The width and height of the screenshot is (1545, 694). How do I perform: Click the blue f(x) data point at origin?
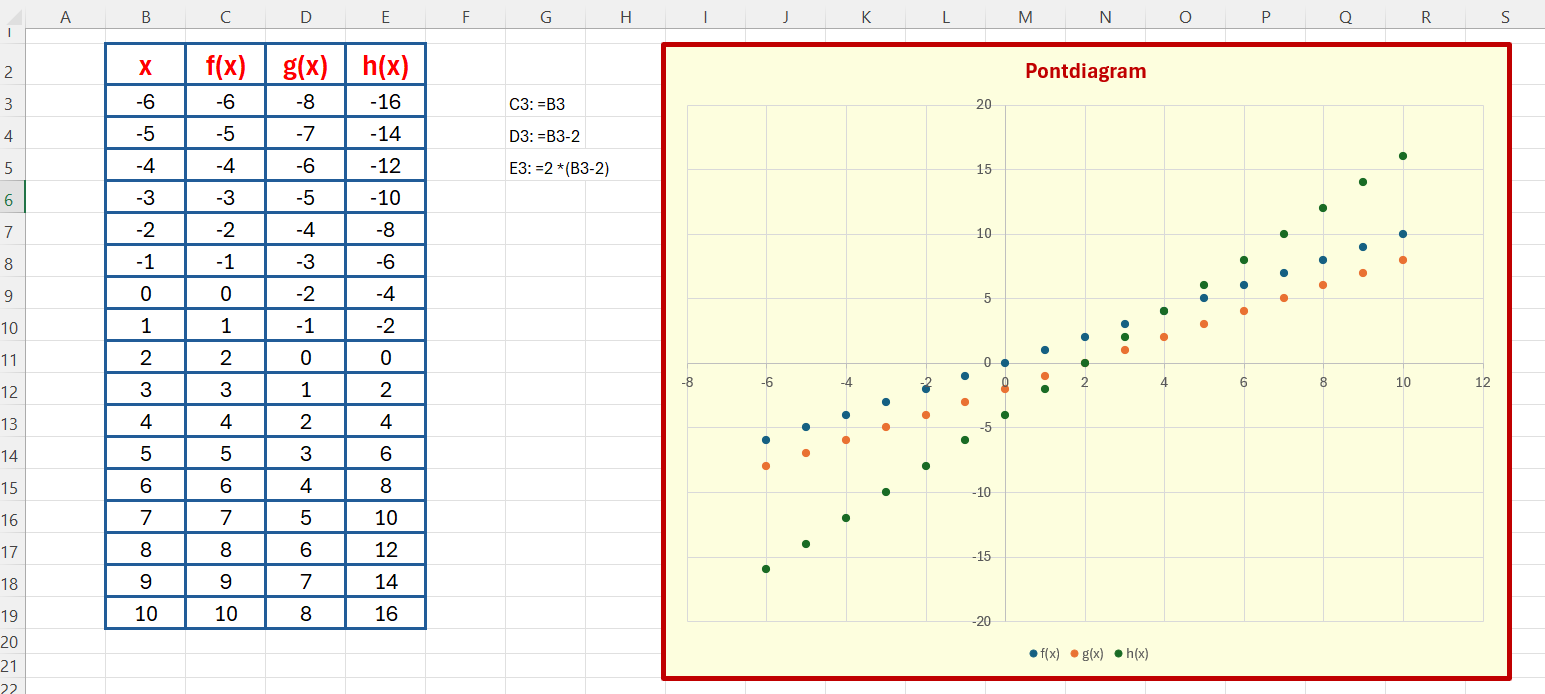coord(1005,363)
